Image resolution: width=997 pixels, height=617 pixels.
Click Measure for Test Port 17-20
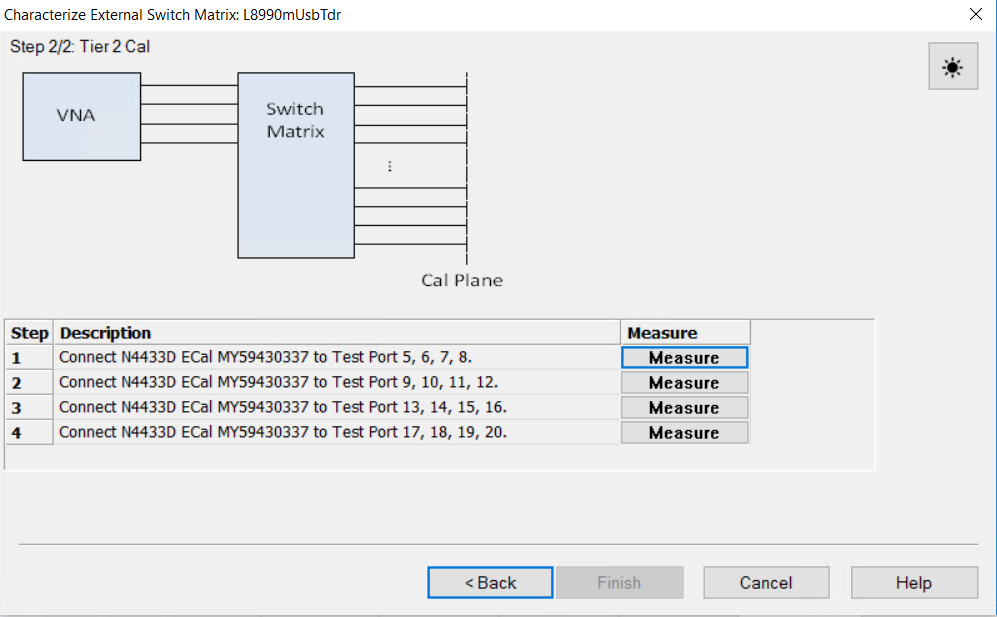(x=684, y=432)
